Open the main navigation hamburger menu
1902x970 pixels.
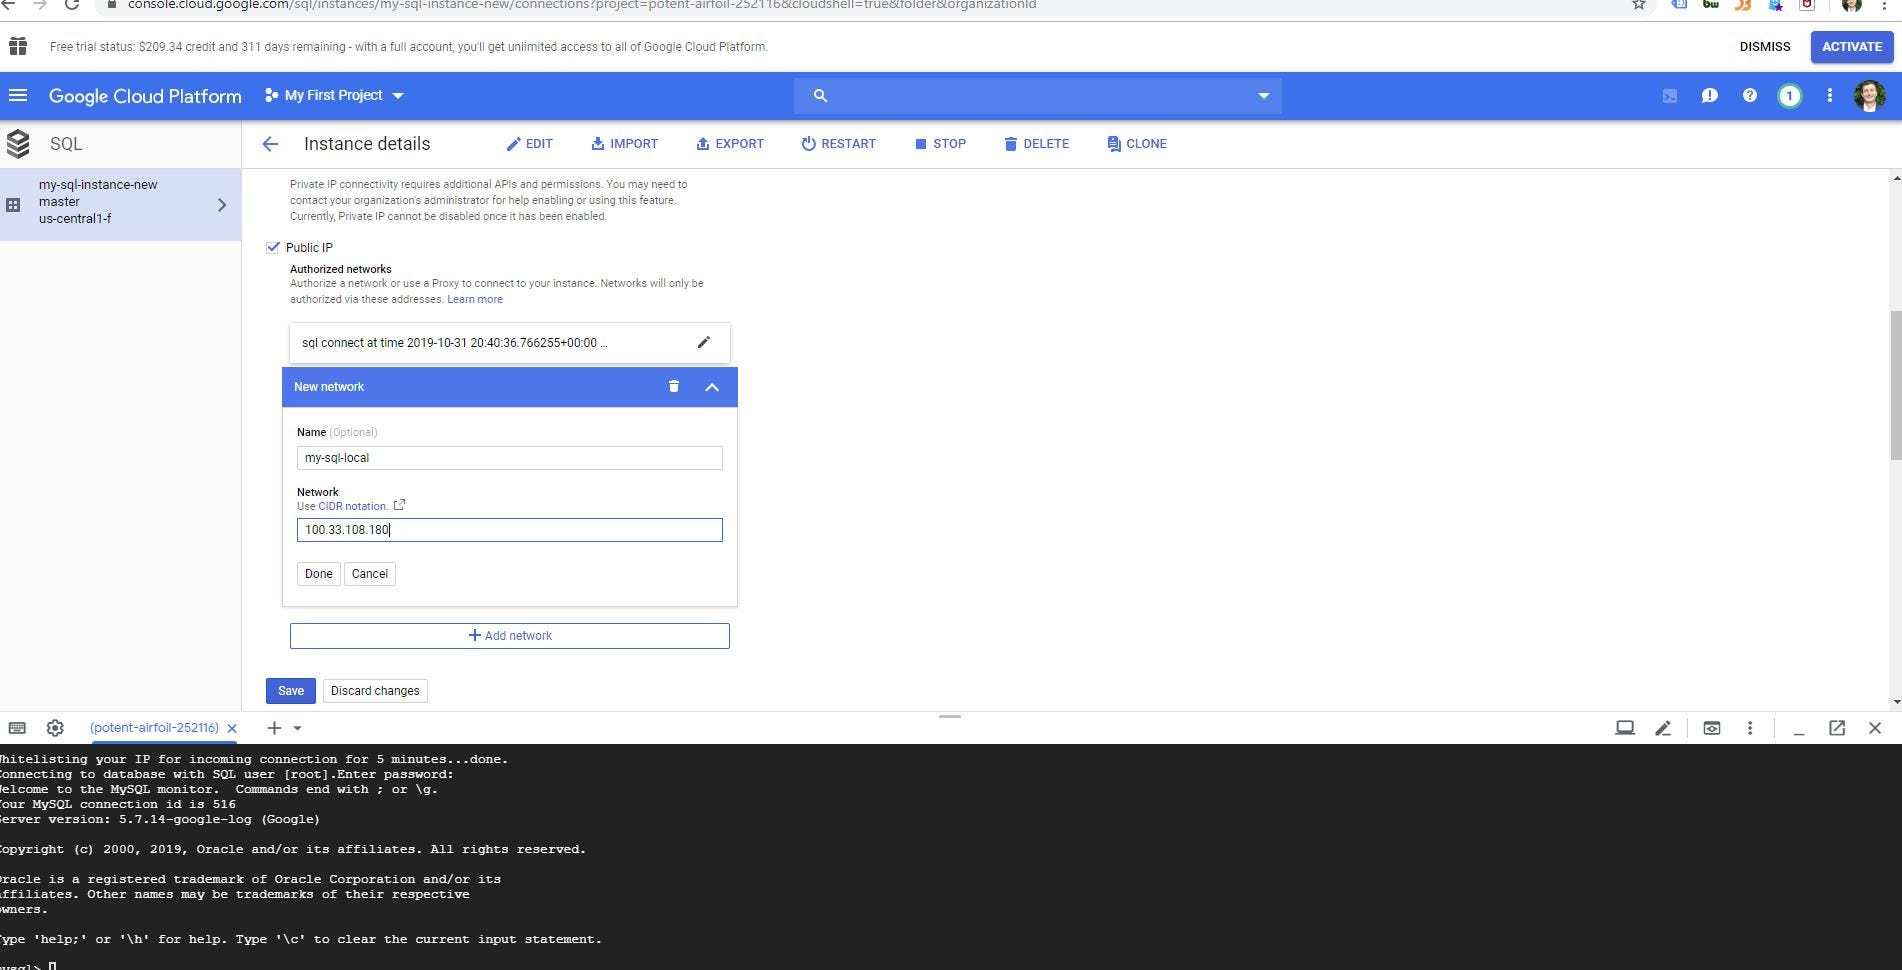(x=18, y=96)
